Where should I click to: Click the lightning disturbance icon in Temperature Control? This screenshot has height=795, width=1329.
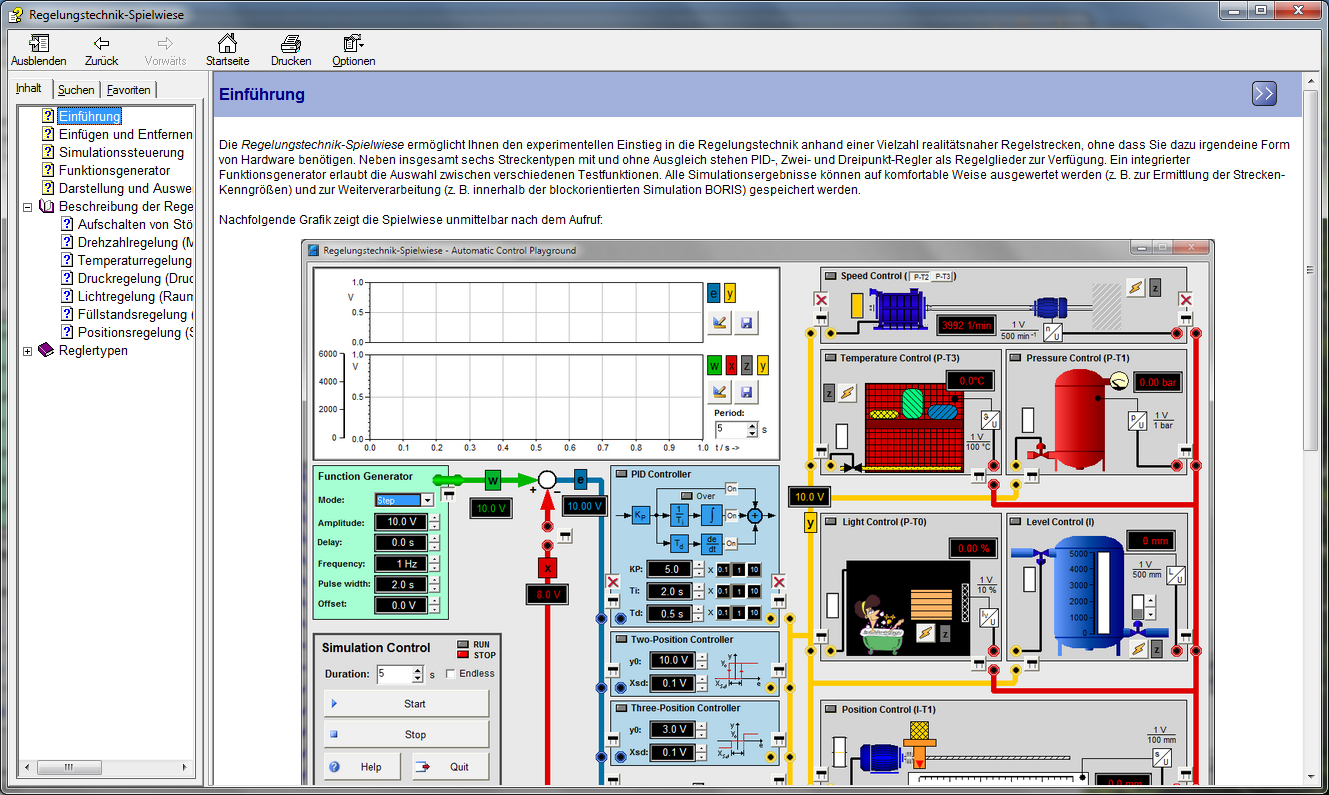pyautogui.click(x=848, y=393)
